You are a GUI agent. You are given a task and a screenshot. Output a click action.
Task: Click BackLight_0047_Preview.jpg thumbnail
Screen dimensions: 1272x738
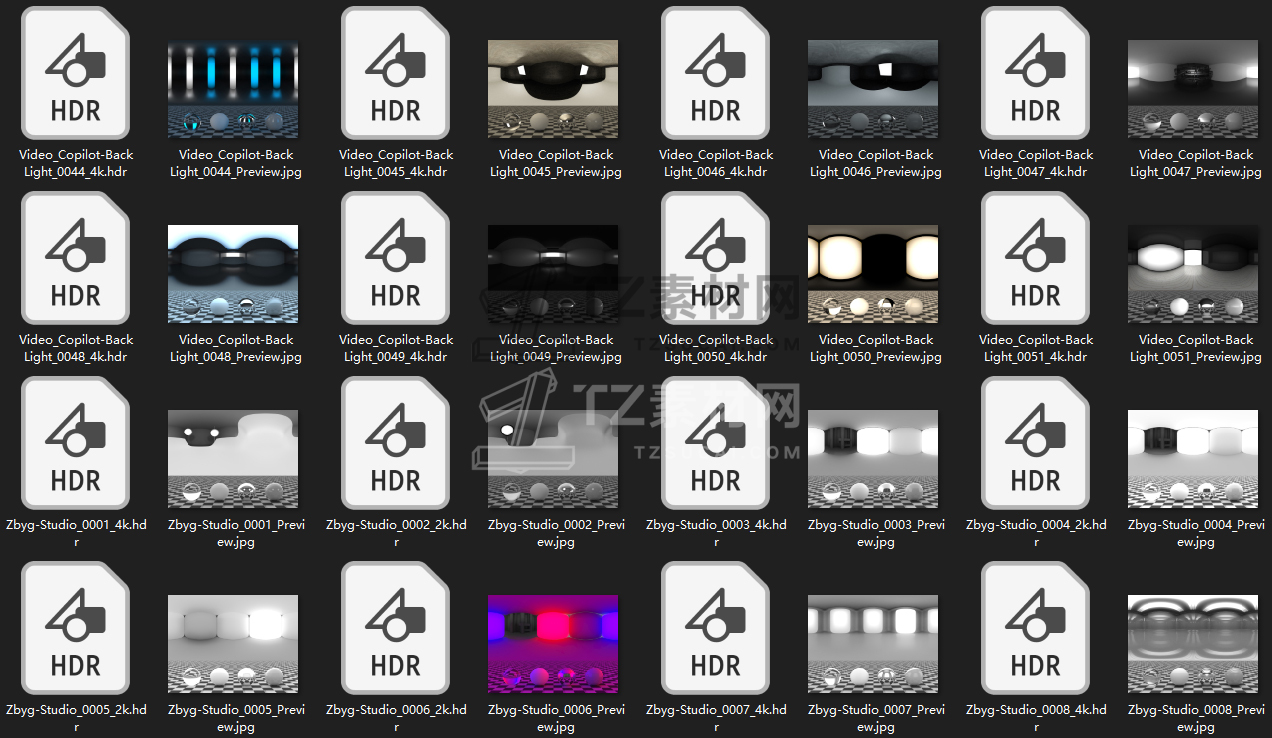[1193, 89]
